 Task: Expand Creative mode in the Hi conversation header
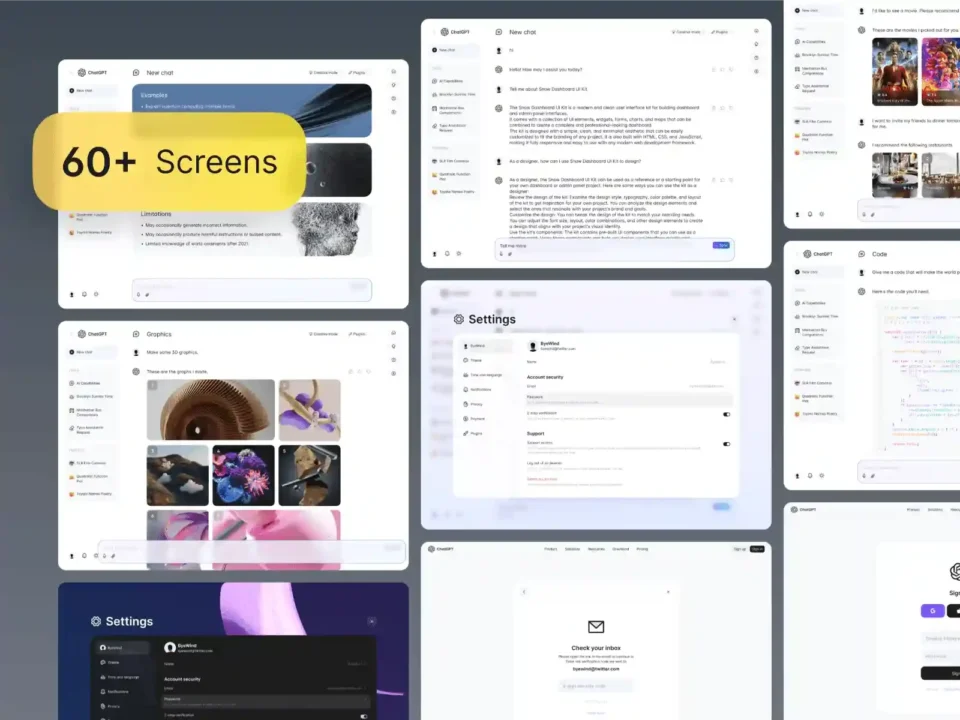coord(686,32)
